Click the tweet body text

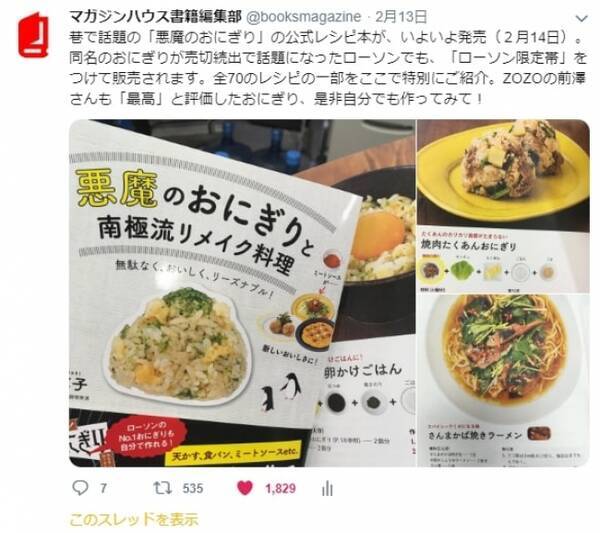click(328, 68)
